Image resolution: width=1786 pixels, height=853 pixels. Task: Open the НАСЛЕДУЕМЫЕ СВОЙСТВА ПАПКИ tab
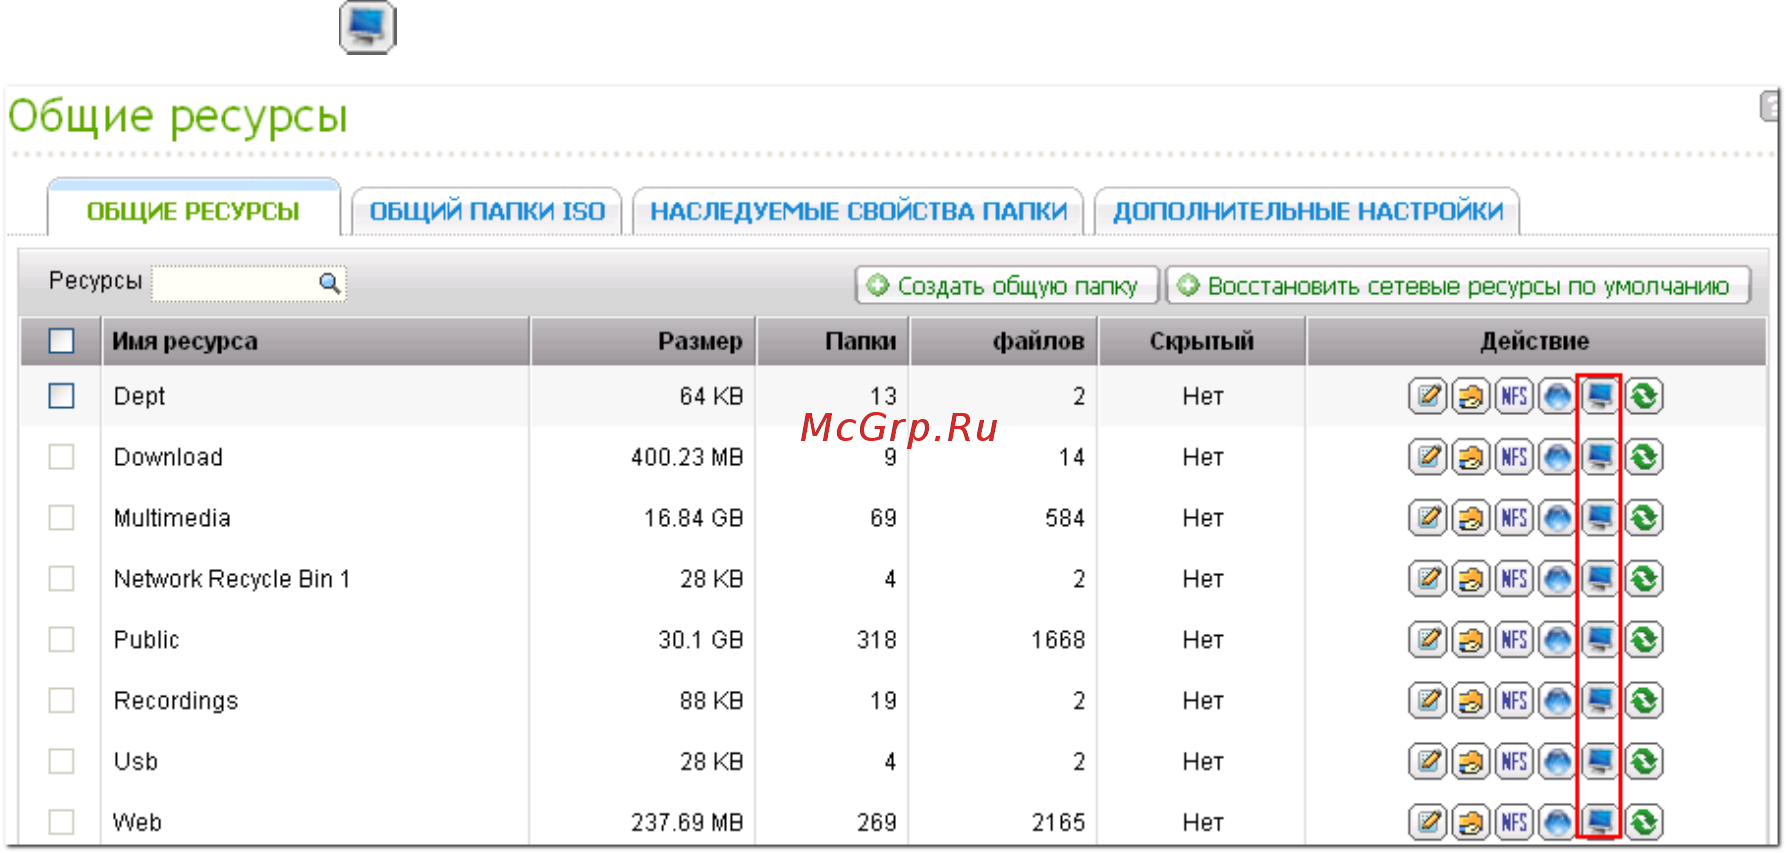coord(858,211)
